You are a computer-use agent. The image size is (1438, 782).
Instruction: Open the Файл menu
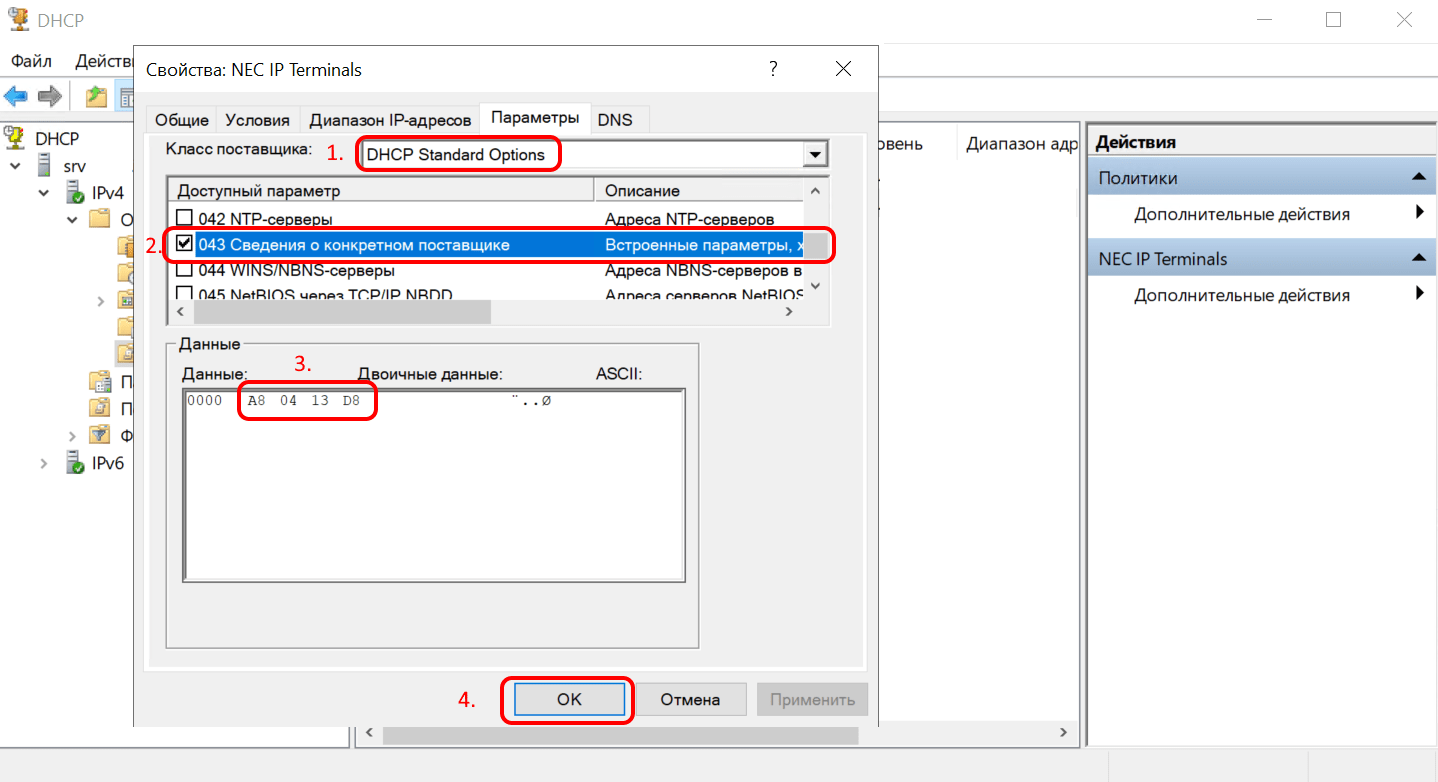[31, 61]
